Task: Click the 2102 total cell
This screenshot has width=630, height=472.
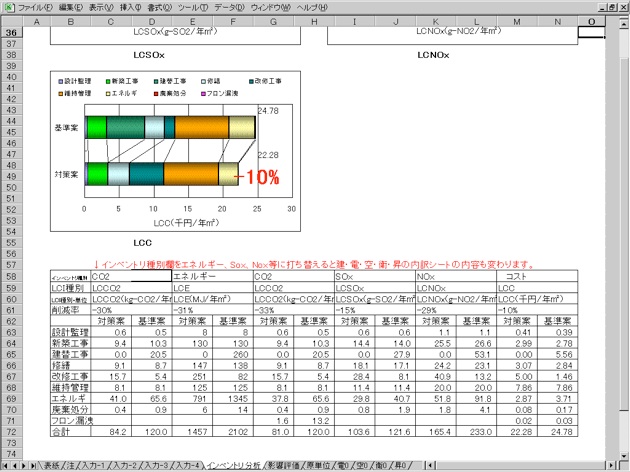Action: pyautogui.click(x=233, y=432)
